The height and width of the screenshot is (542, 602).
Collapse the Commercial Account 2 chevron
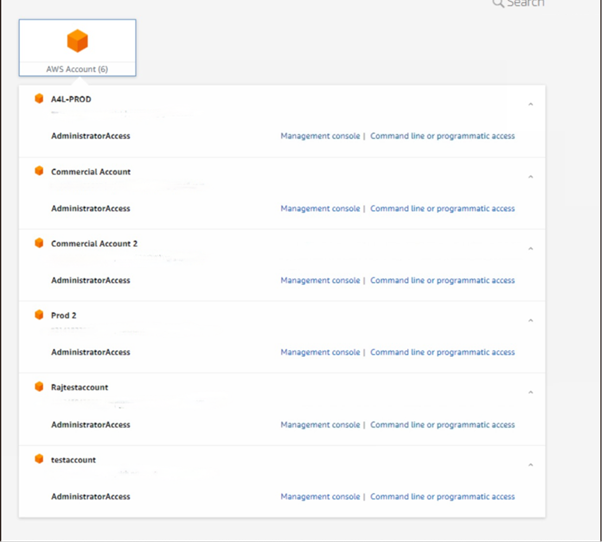531,249
